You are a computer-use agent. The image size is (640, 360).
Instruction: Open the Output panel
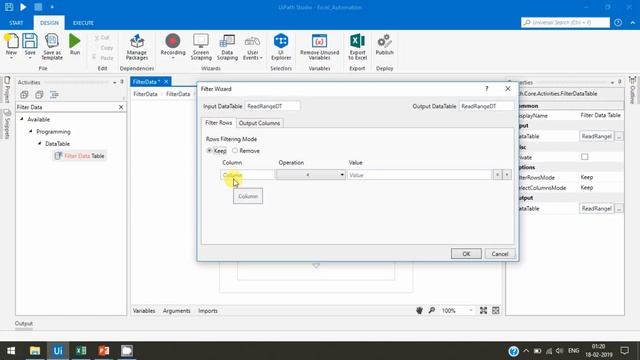click(x=24, y=323)
